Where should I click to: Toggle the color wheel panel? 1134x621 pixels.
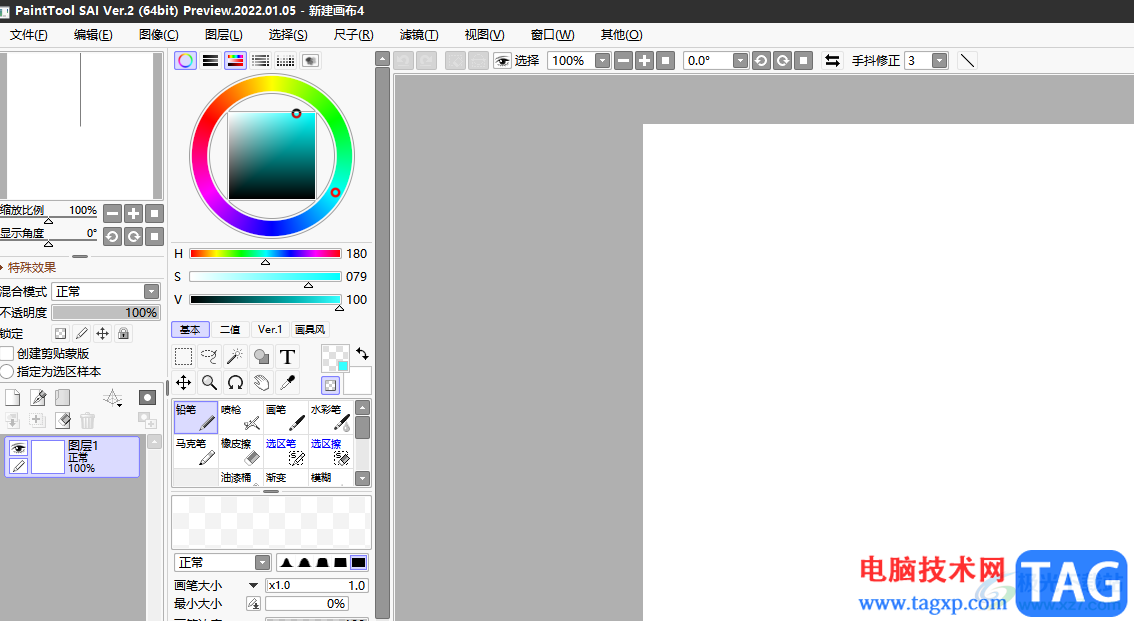[x=185, y=61]
